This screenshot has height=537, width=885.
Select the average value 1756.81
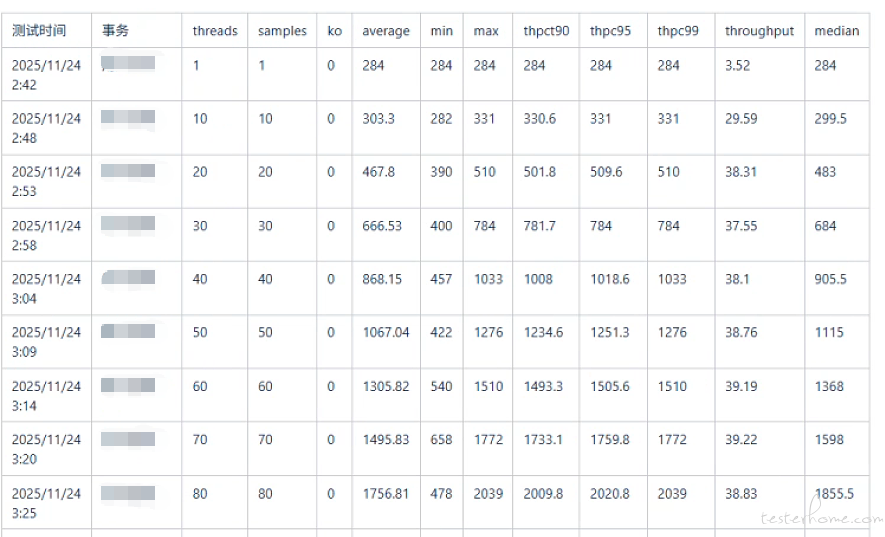pyautogui.click(x=386, y=493)
